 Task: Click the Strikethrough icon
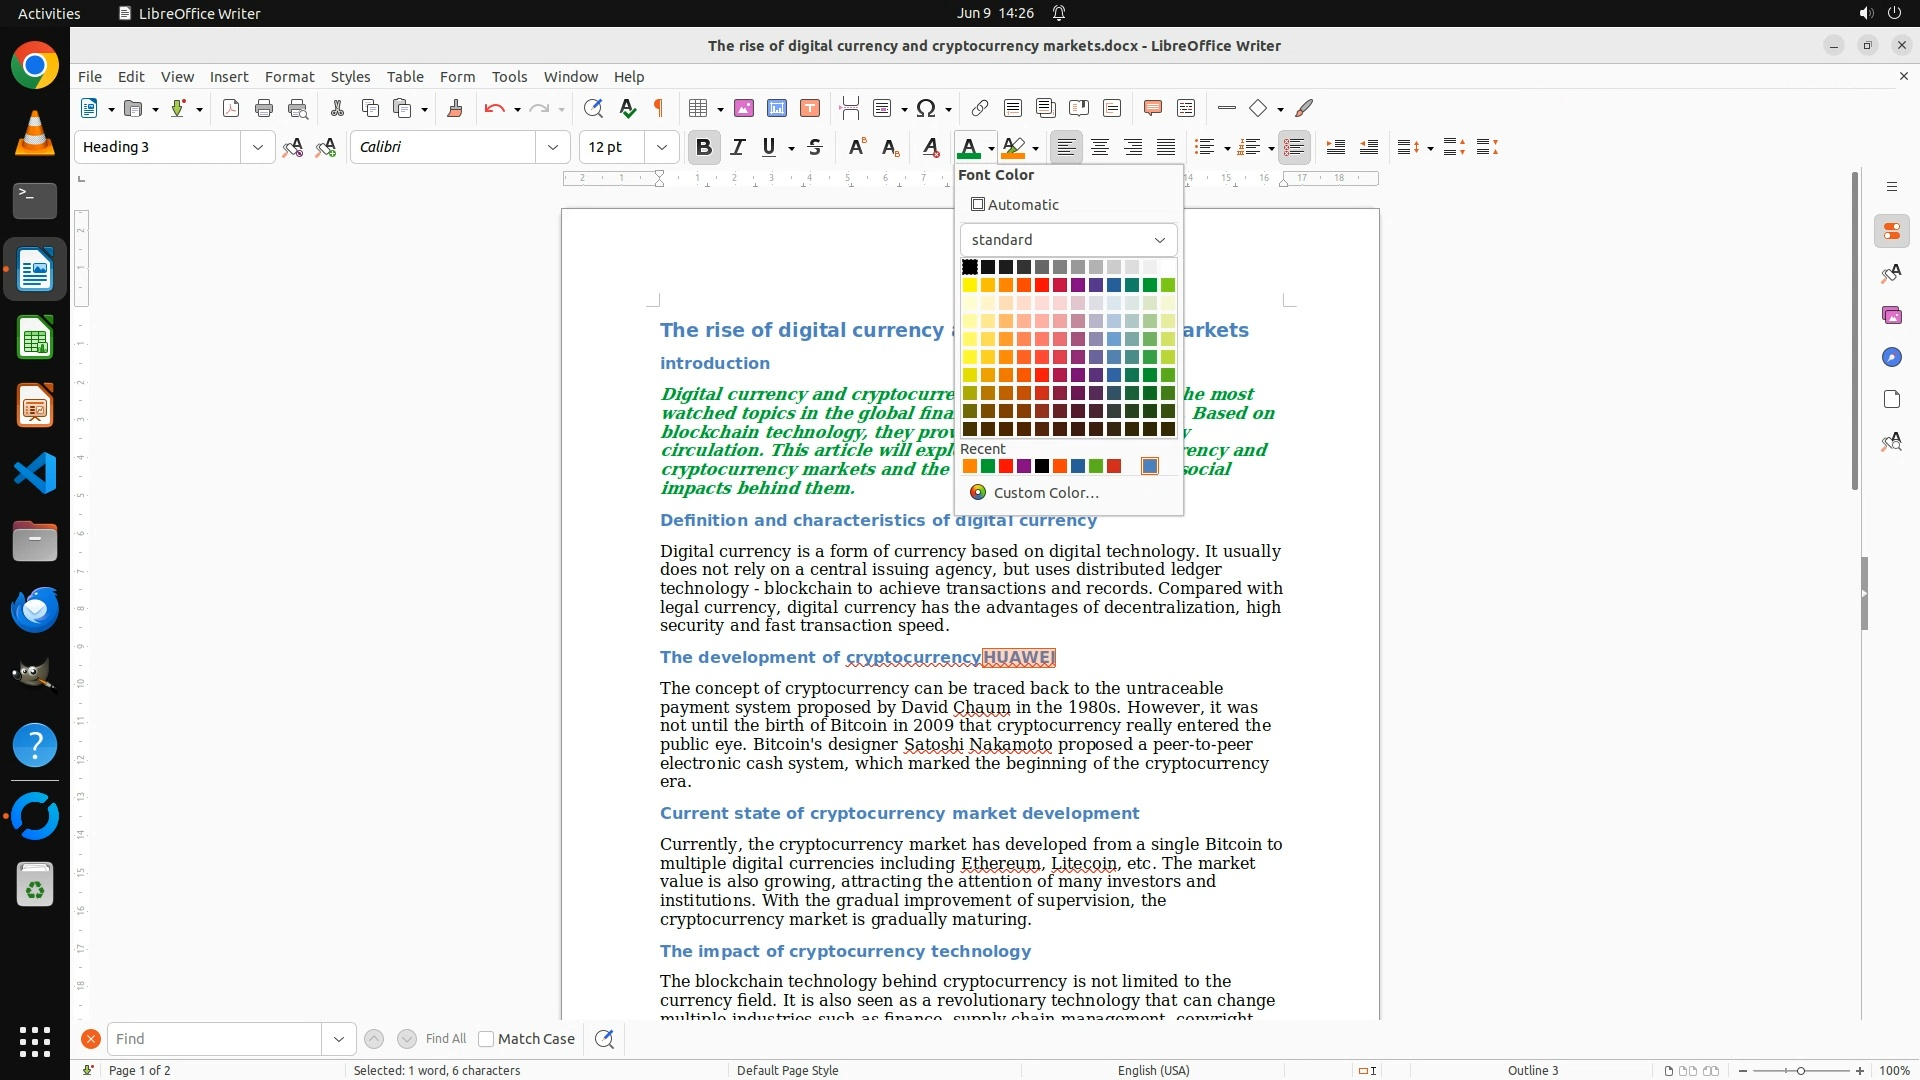(x=815, y=147)
